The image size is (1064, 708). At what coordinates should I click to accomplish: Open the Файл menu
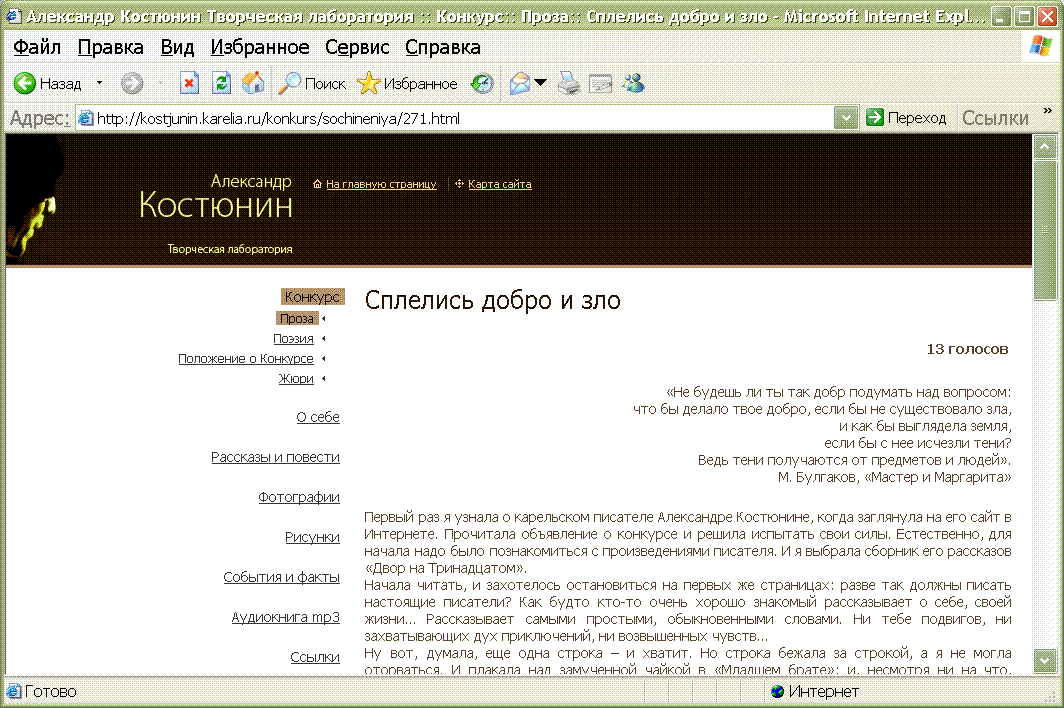[37, 47]
